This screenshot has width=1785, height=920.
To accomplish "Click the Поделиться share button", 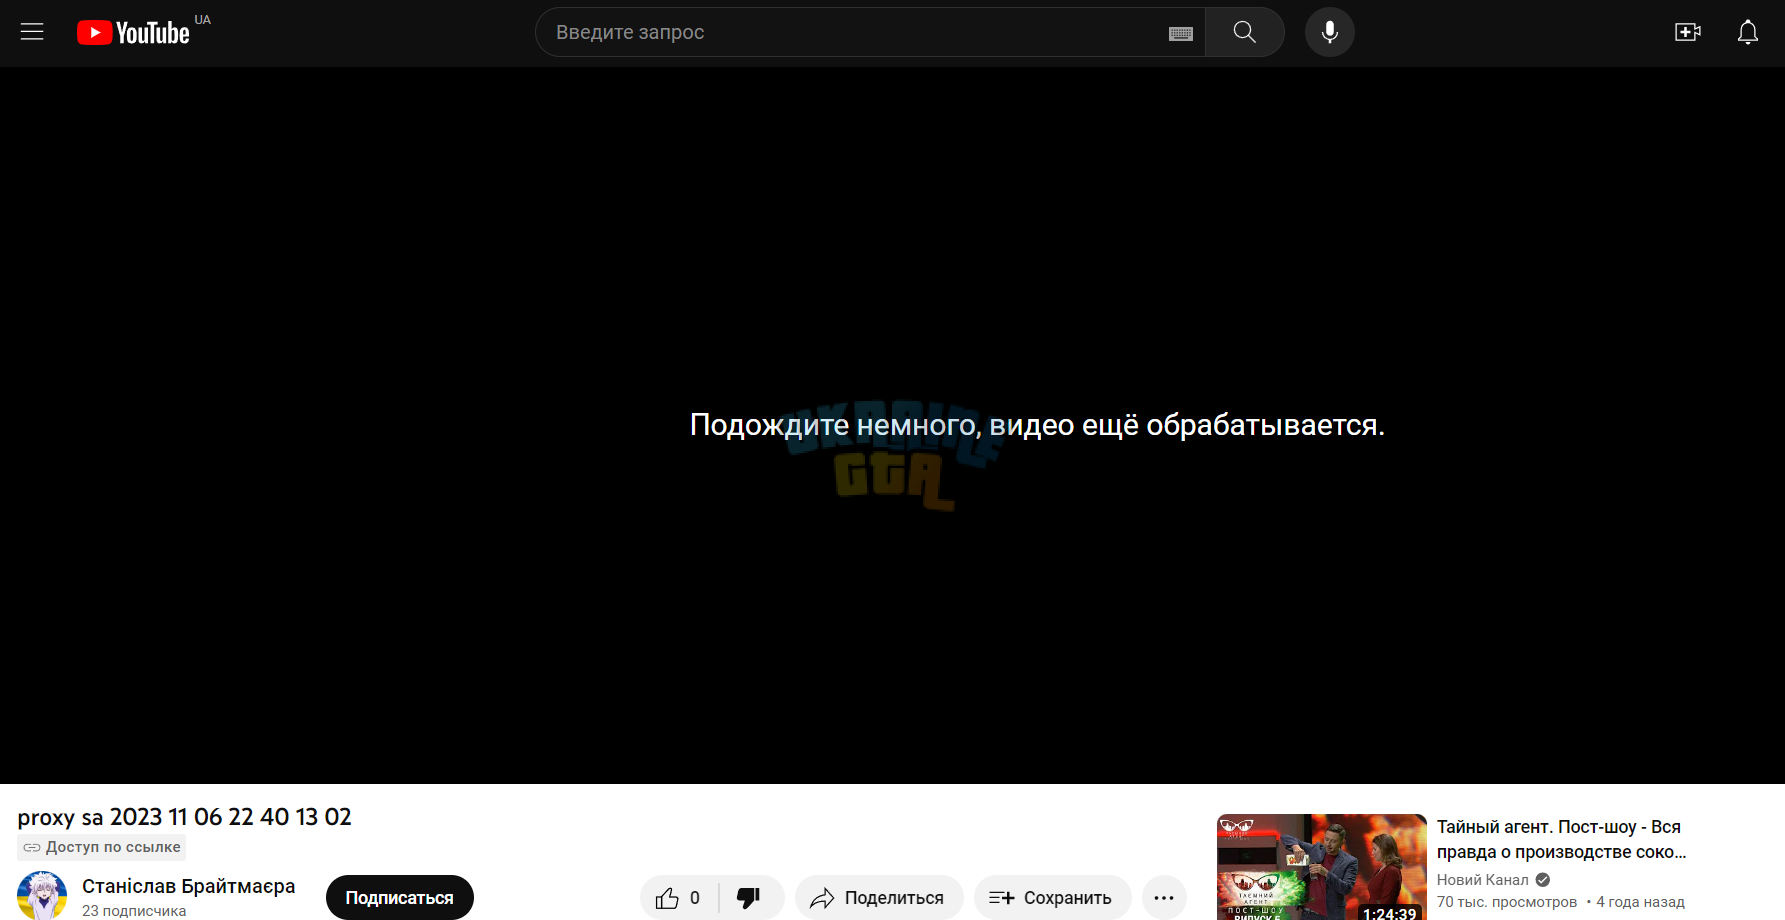I will click(x=879, y=898).
